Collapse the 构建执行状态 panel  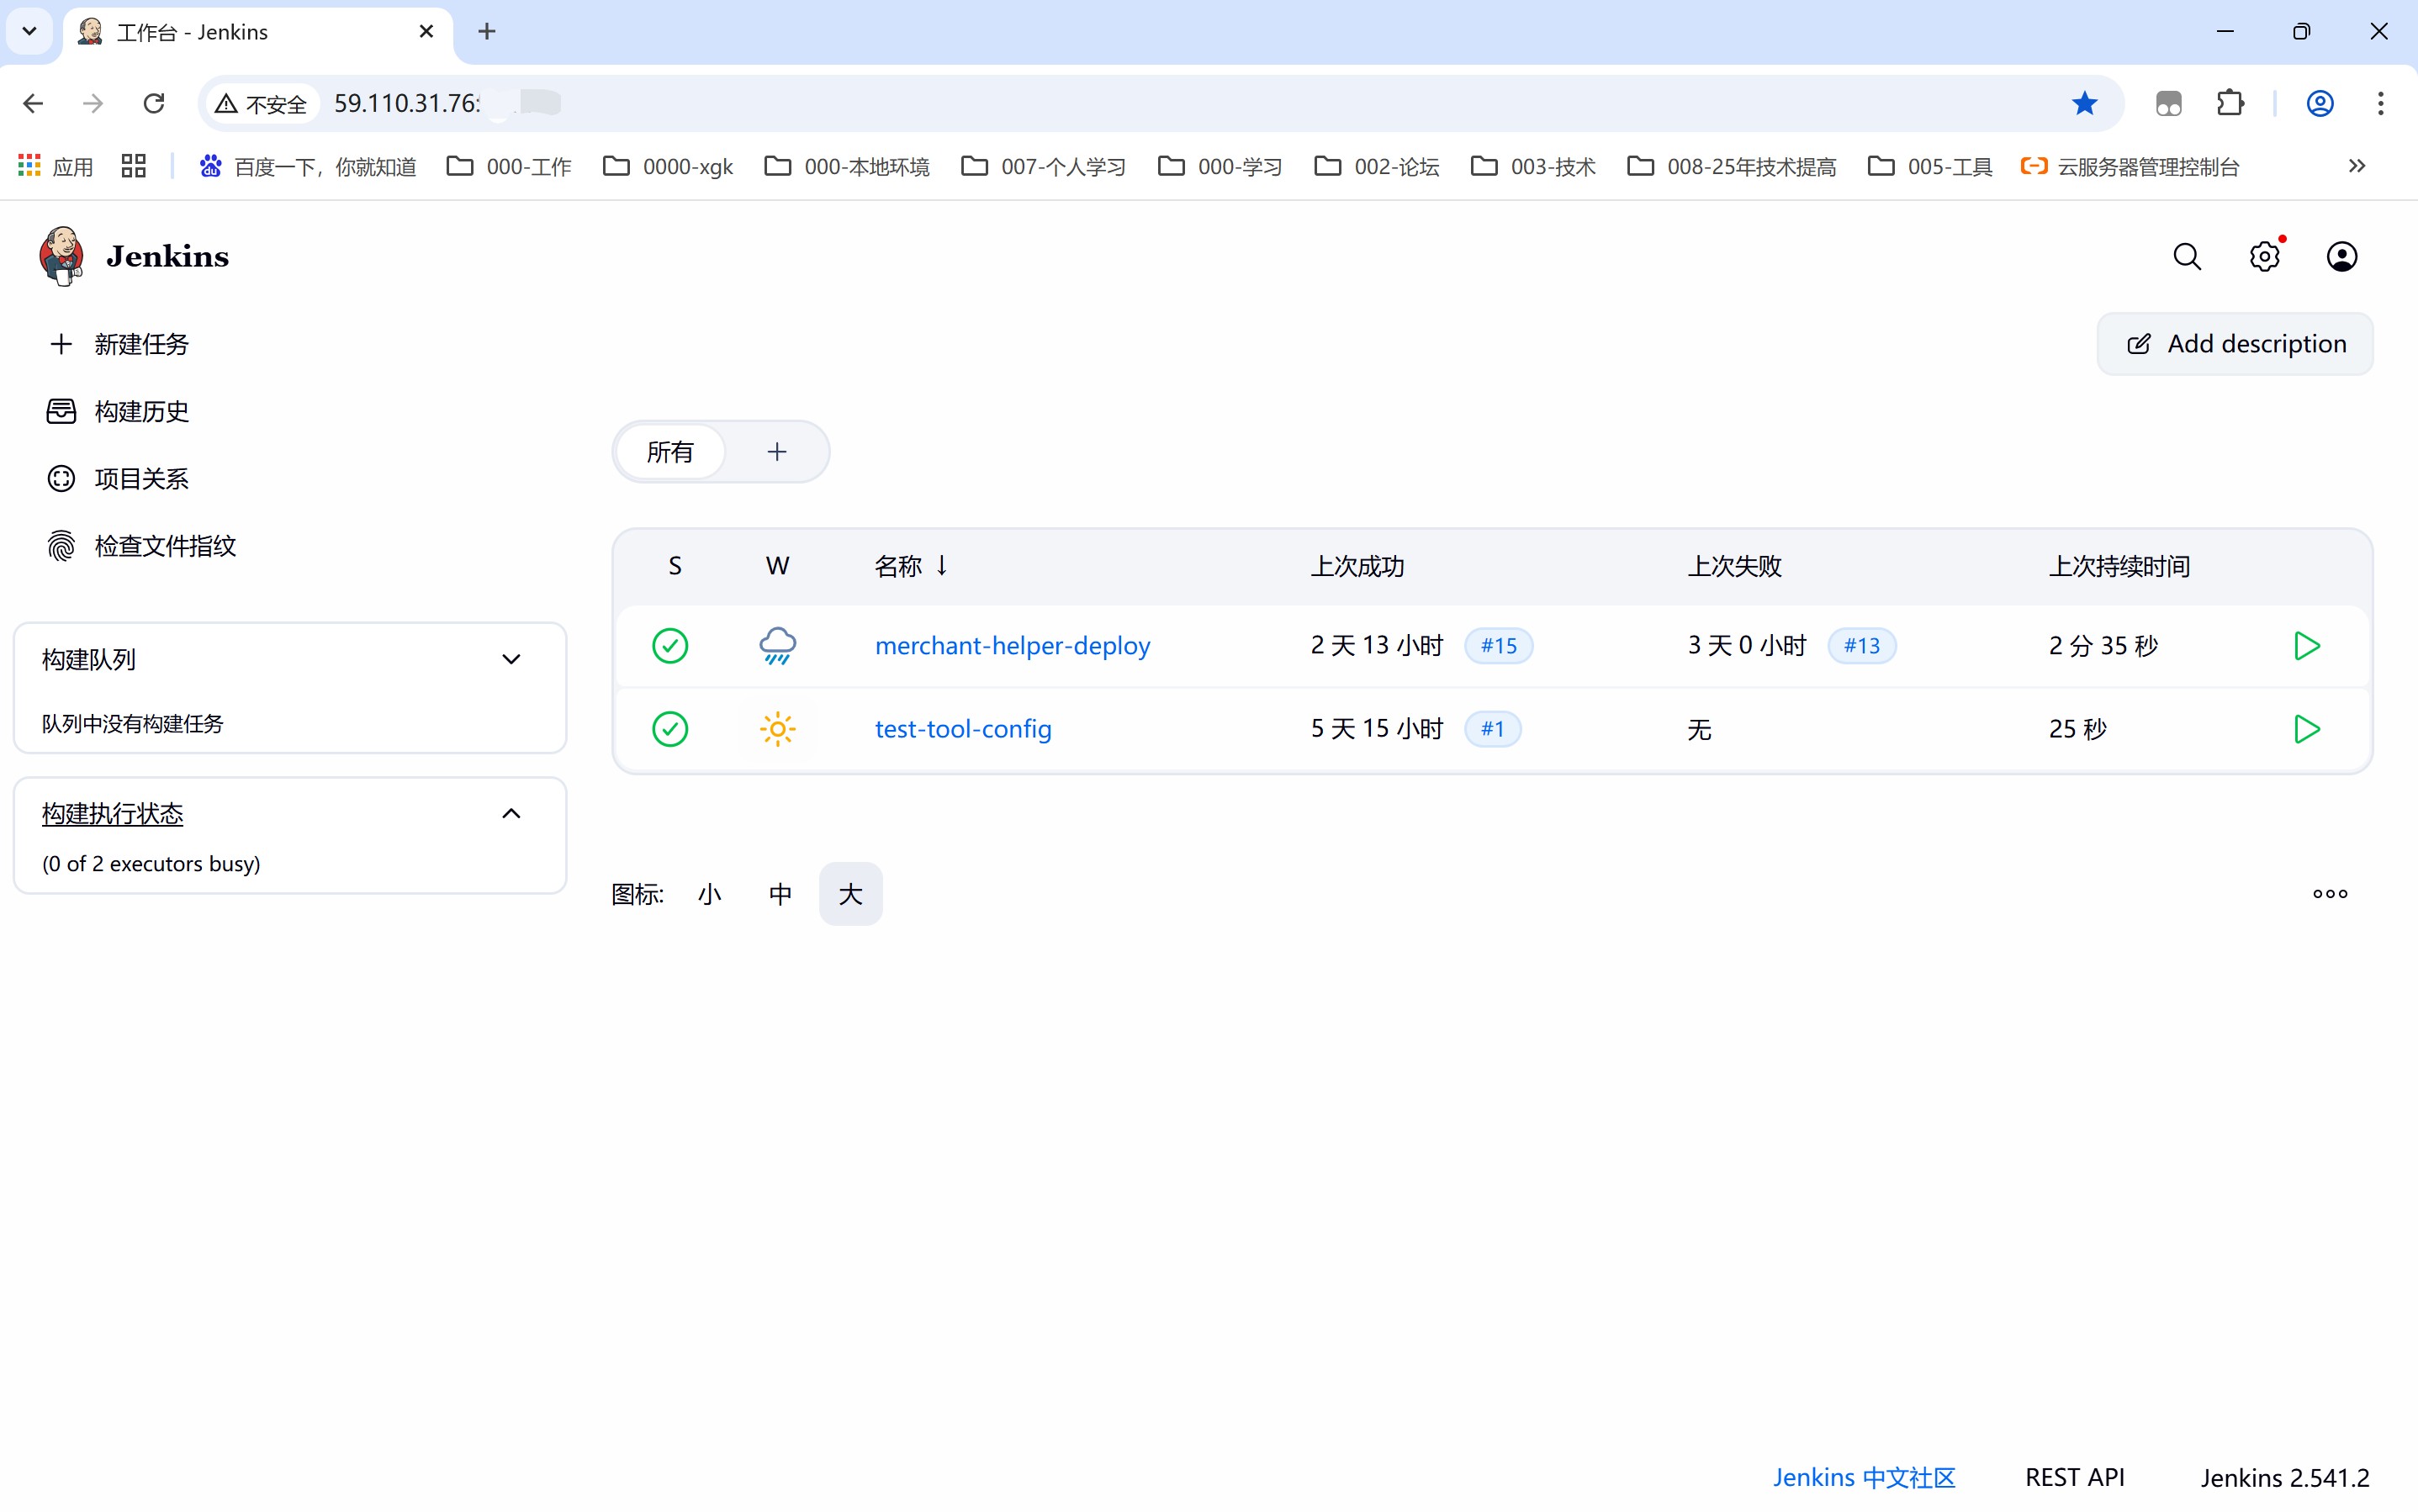[511, 813]
